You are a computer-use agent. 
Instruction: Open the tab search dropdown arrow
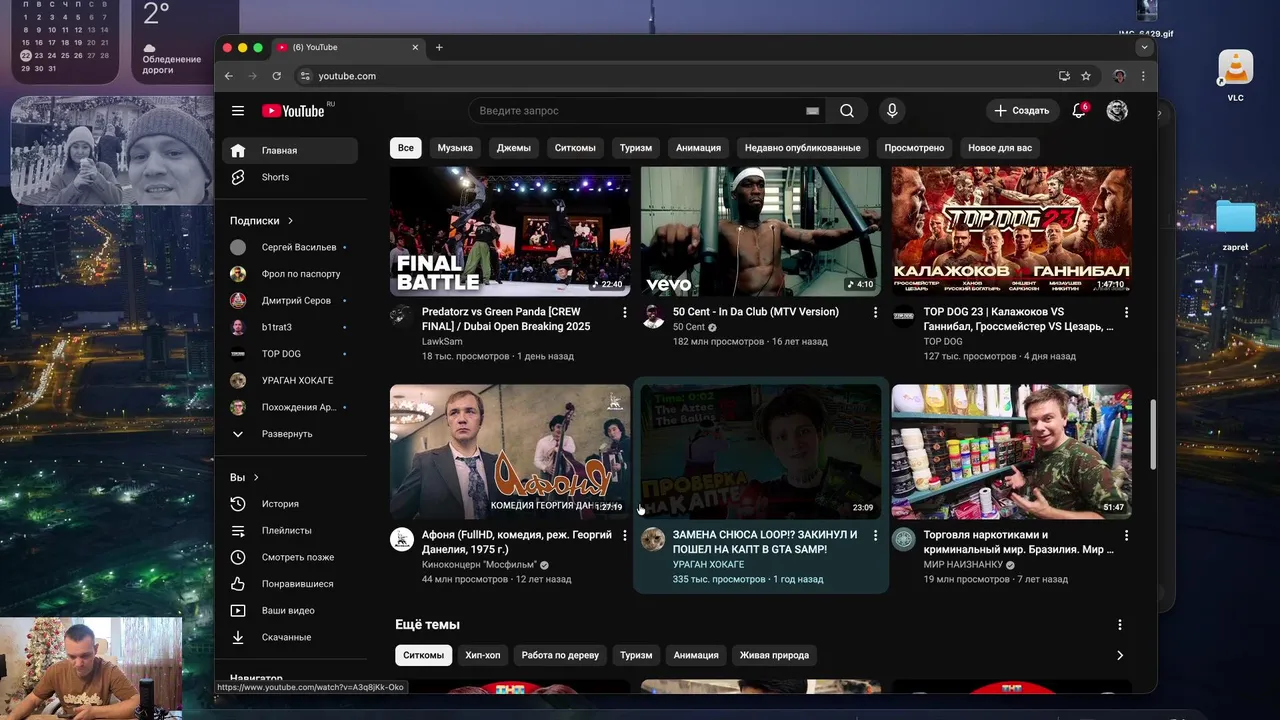tap(1144, 47)
